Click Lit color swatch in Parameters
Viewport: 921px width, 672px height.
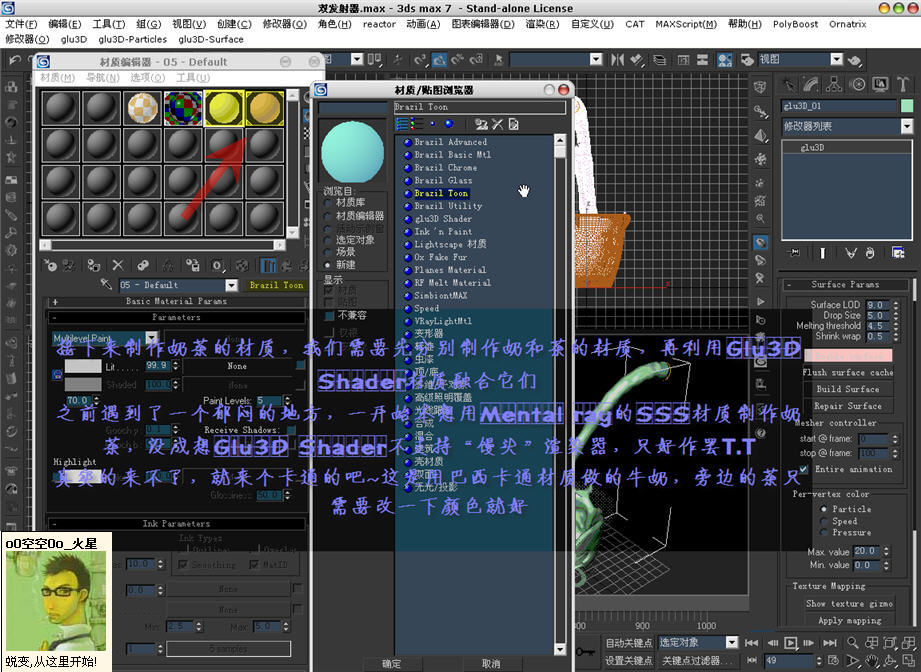(83, 367)
